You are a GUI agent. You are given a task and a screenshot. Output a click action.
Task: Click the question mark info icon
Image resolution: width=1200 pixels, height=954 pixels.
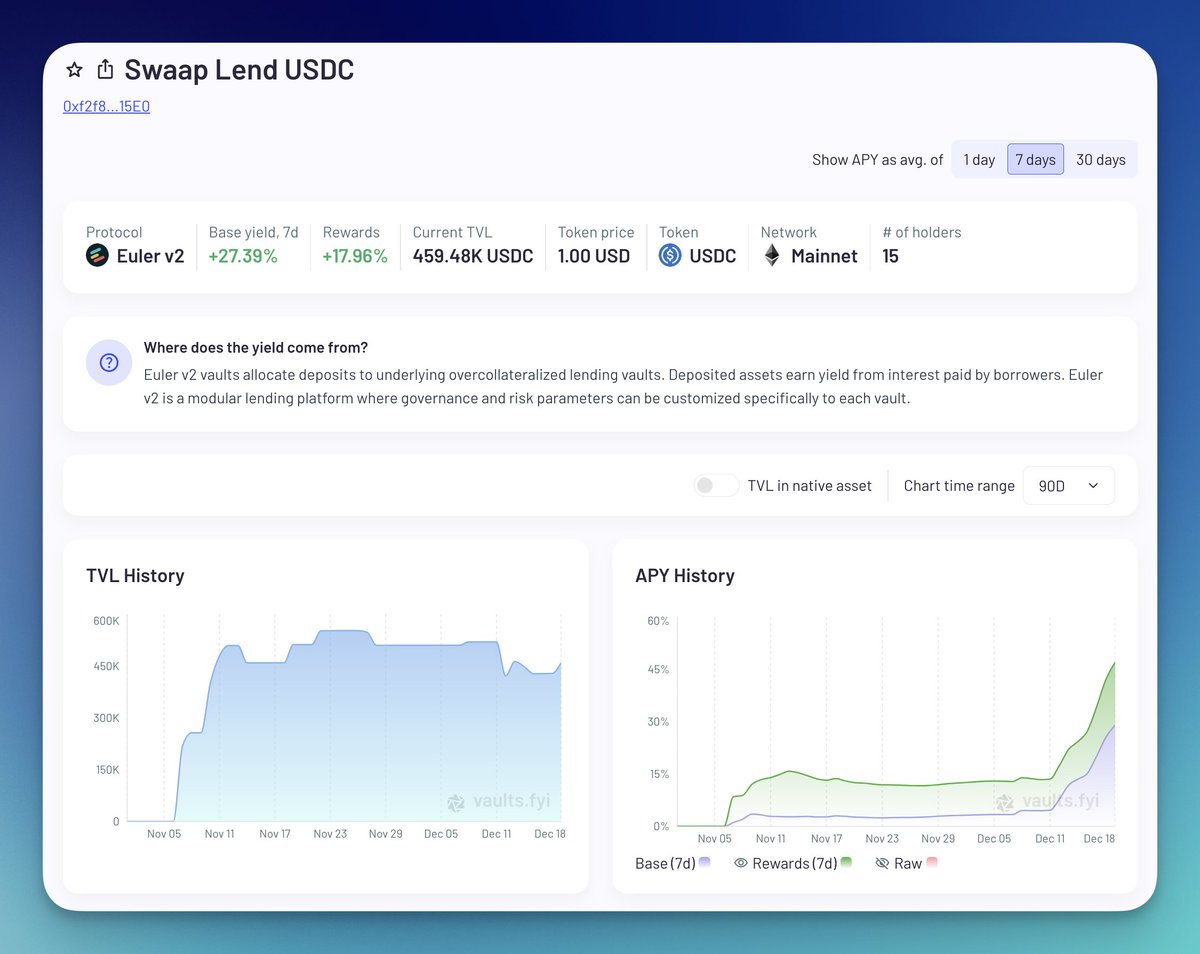(x=109, y=362)
